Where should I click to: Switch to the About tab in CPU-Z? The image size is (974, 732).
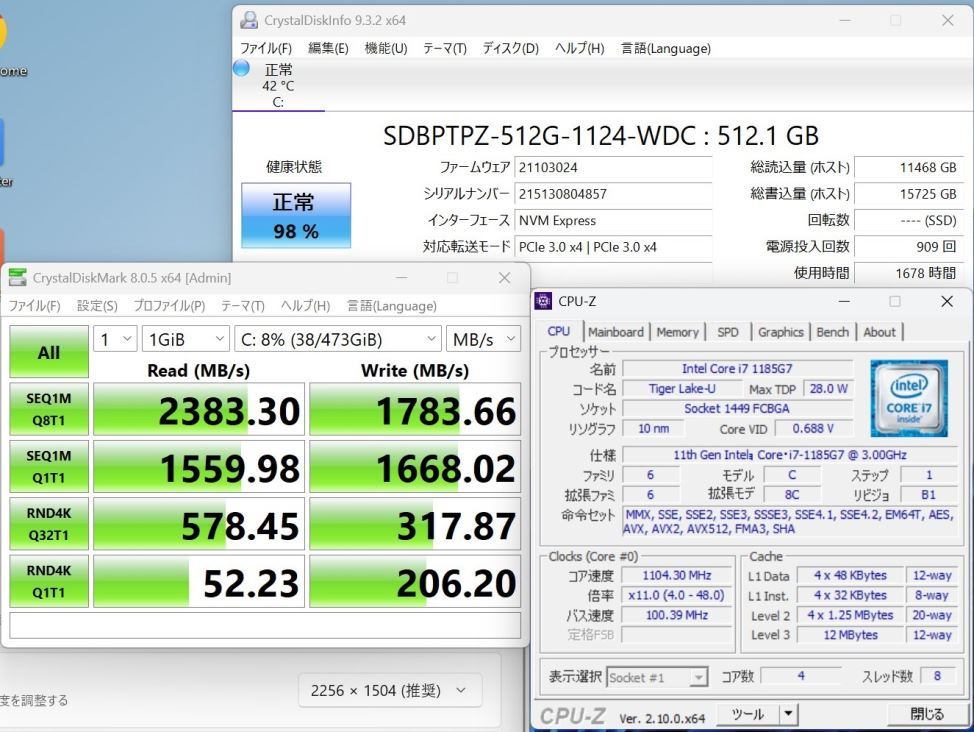(x=880, y=332)
